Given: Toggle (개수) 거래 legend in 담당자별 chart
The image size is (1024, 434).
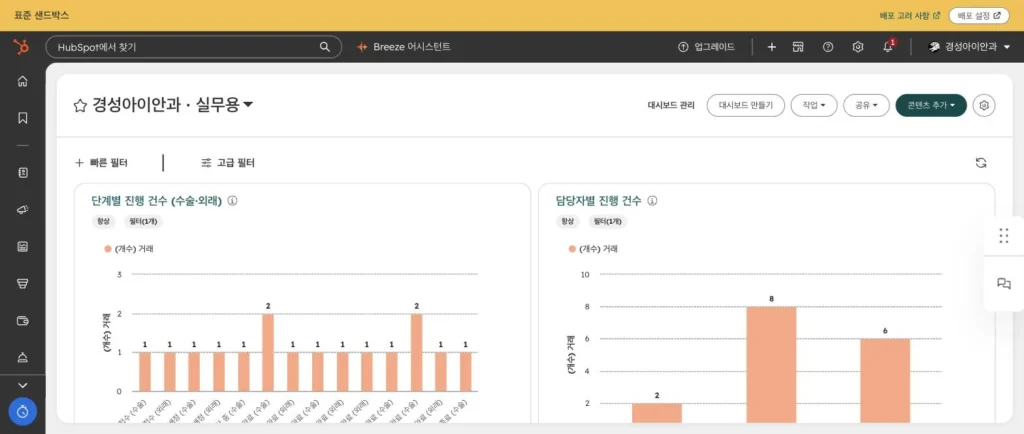Looking at the screenshot, I should click(593, 249).
